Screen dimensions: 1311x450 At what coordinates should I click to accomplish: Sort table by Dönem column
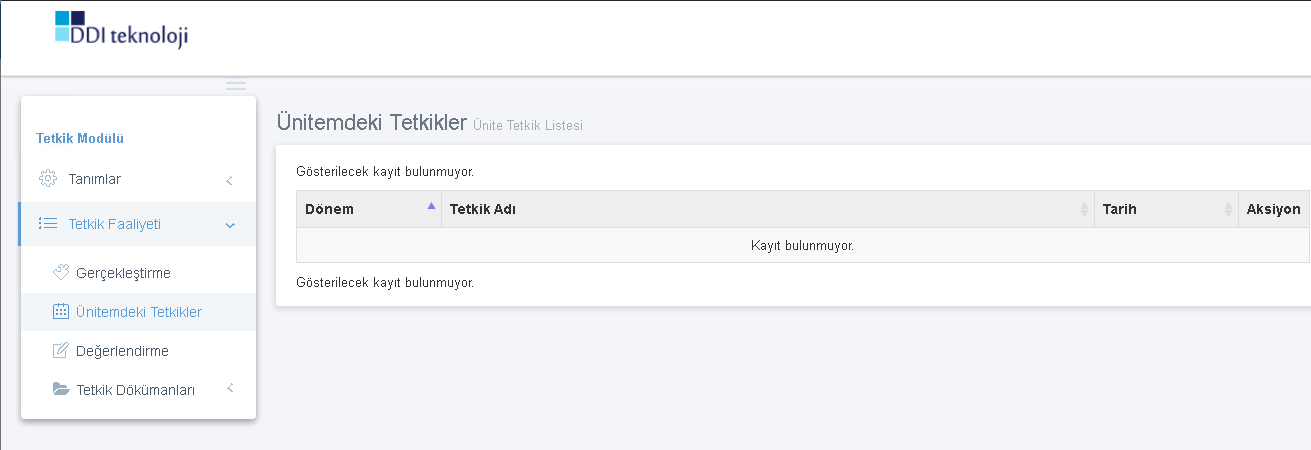point(369,209)
